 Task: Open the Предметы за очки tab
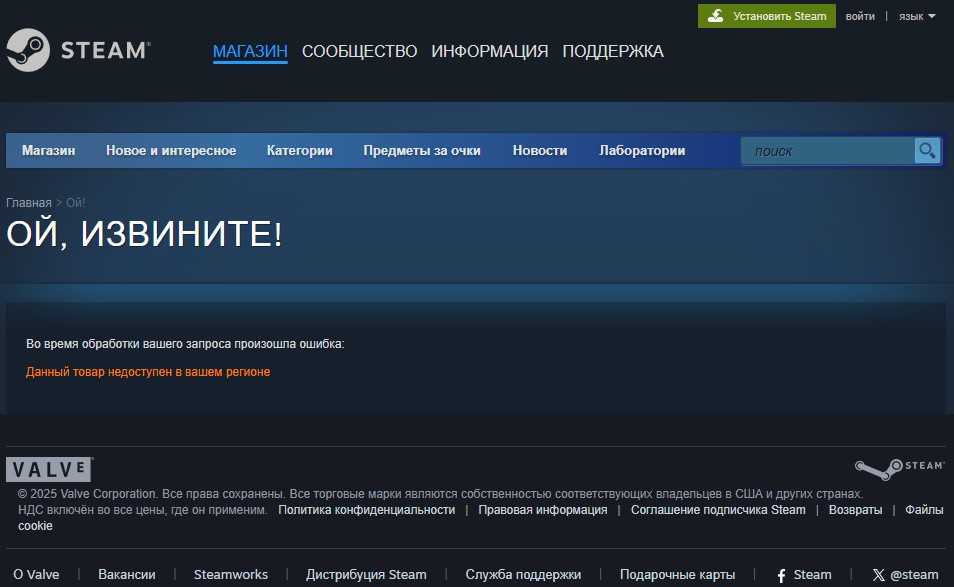click(422, 151)
